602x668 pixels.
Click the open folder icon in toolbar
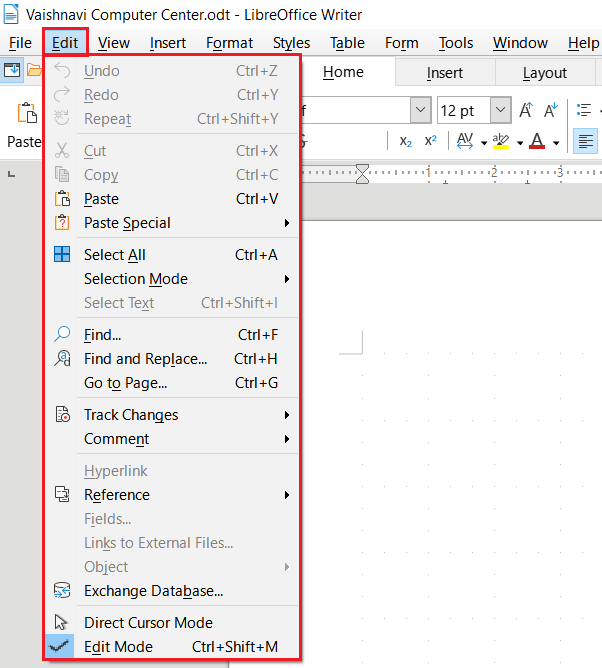coord(34,69)
